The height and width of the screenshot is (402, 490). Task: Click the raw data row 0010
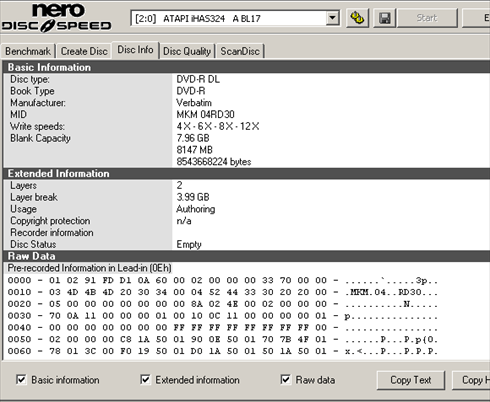click(223, 292)
